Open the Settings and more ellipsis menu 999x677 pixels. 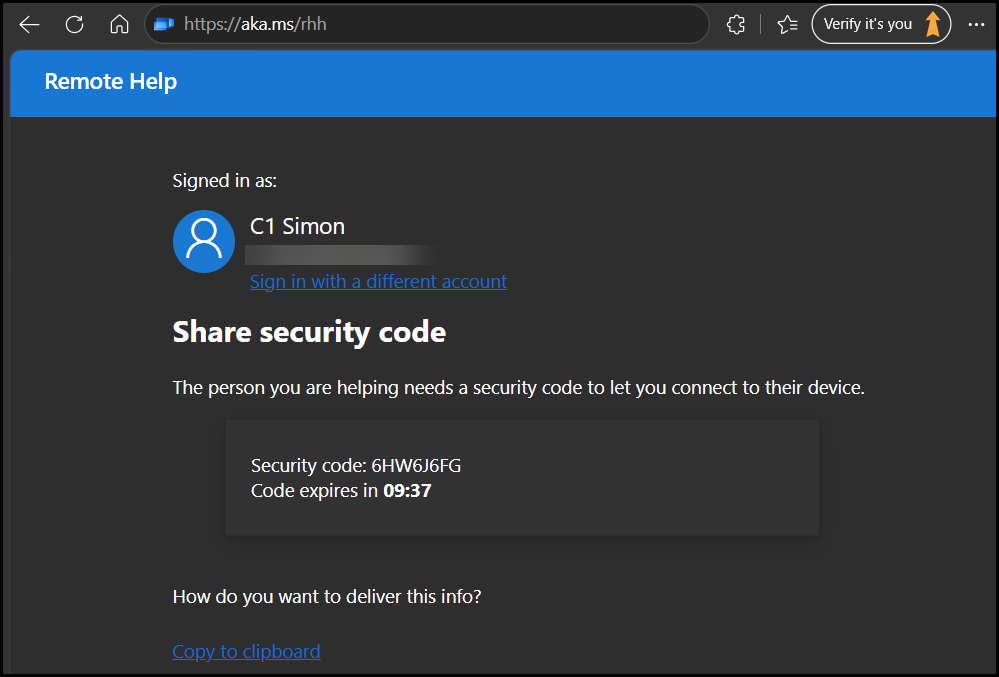(976, 25)
